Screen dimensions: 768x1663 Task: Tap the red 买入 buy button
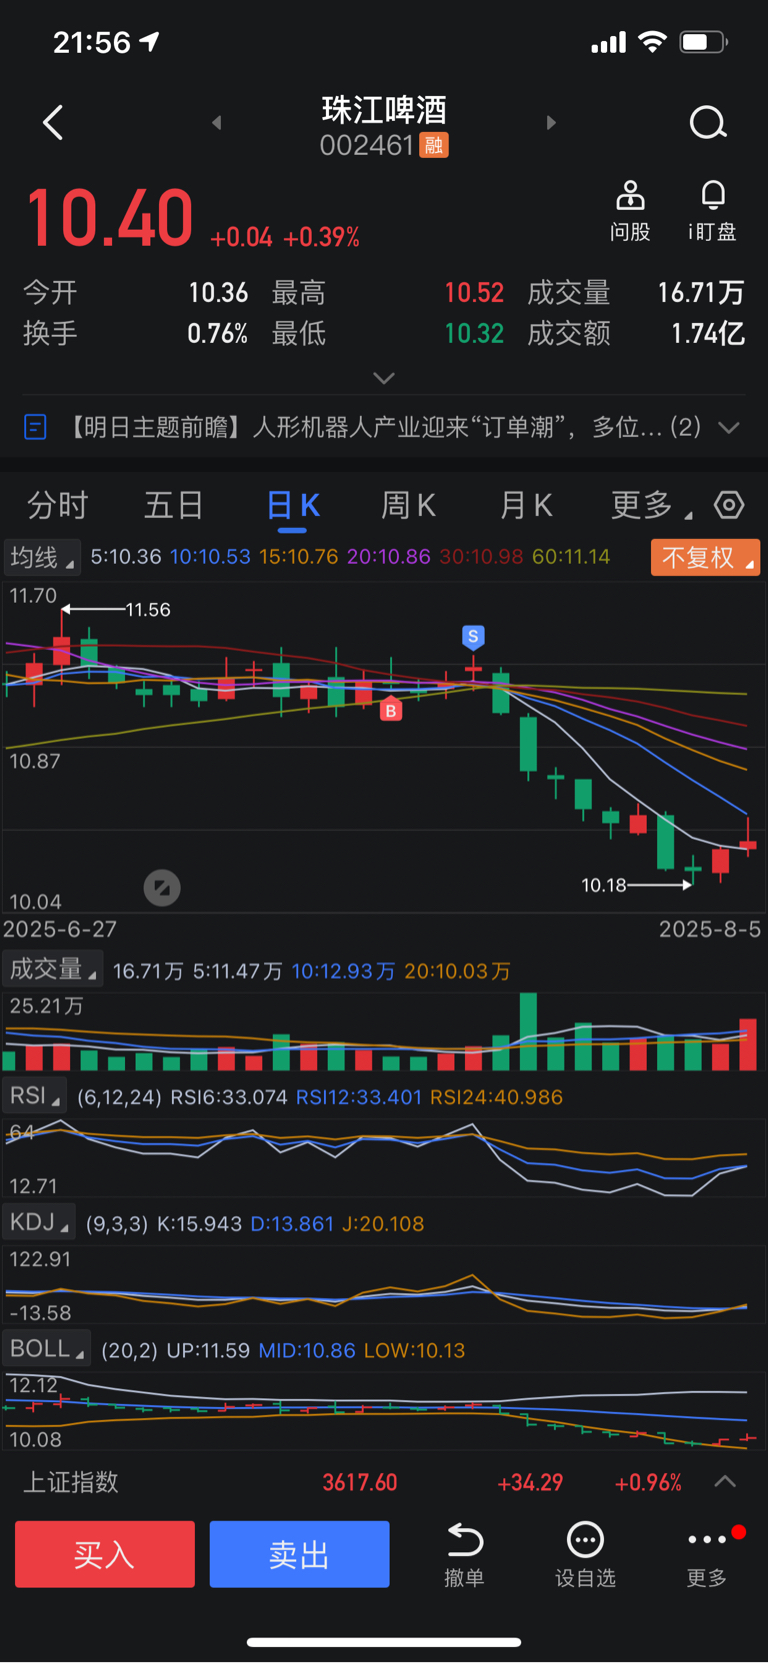105,1554
